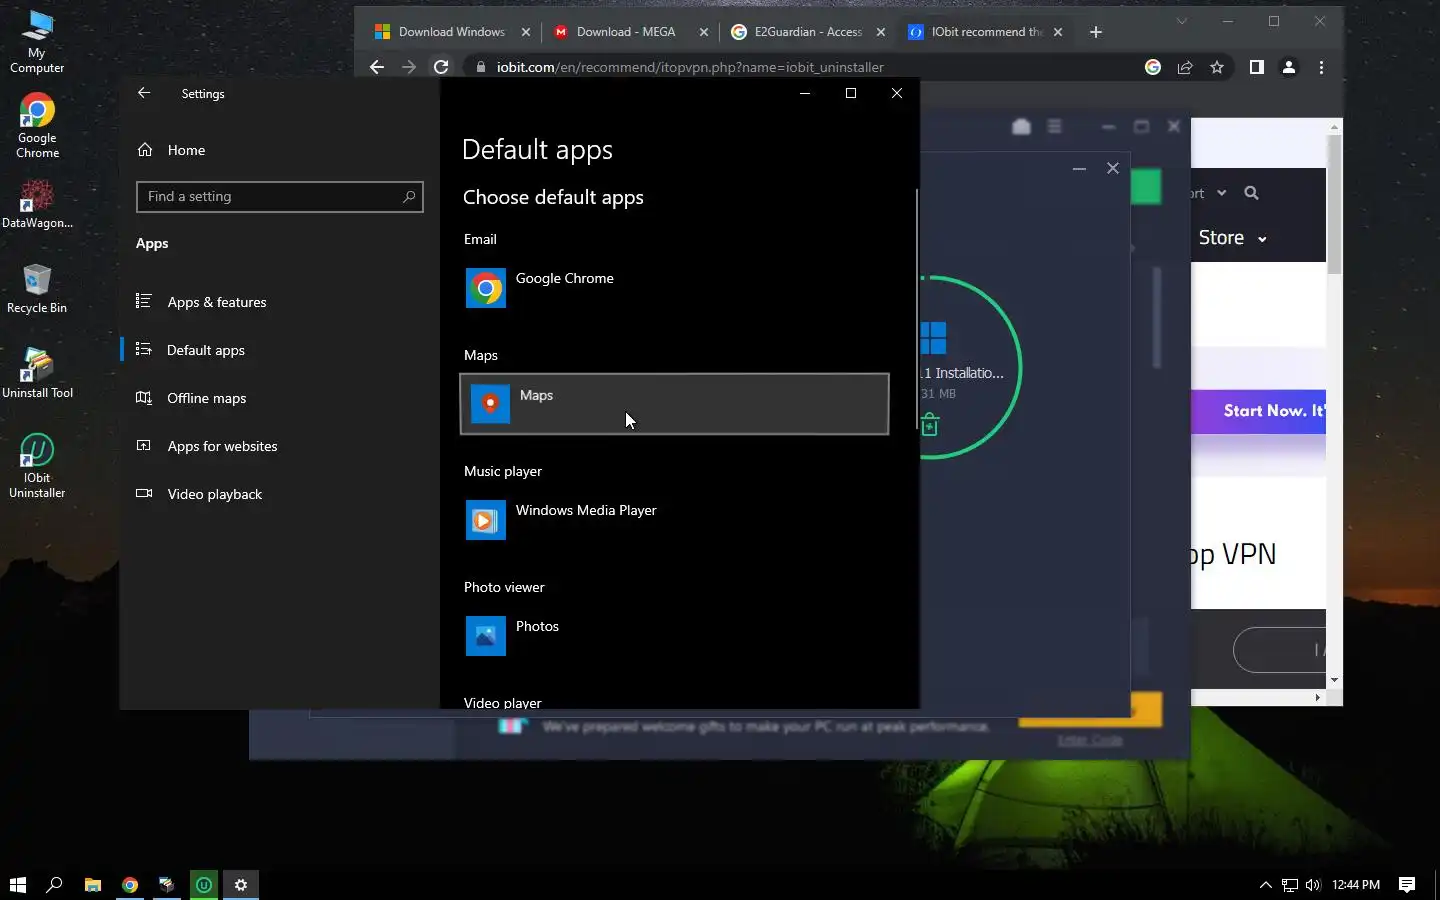Open IObit Uninstaller toolbox icon
Image resolution: width=1440 pixels, height=900 pixels.
pyautogui.click(x=1021, y=126)
